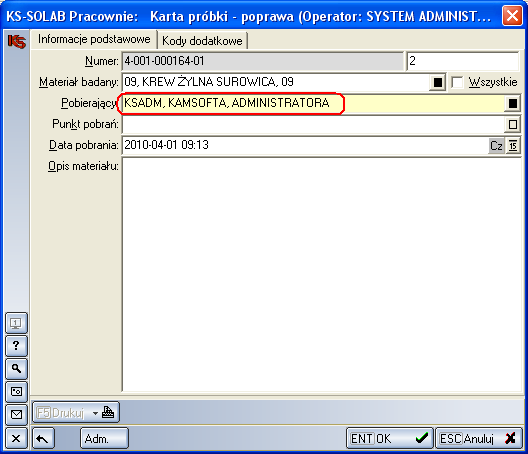The image size is (528, 454).
Task: Click the monitor icon in left sidebar
Action: coord(16,323)
